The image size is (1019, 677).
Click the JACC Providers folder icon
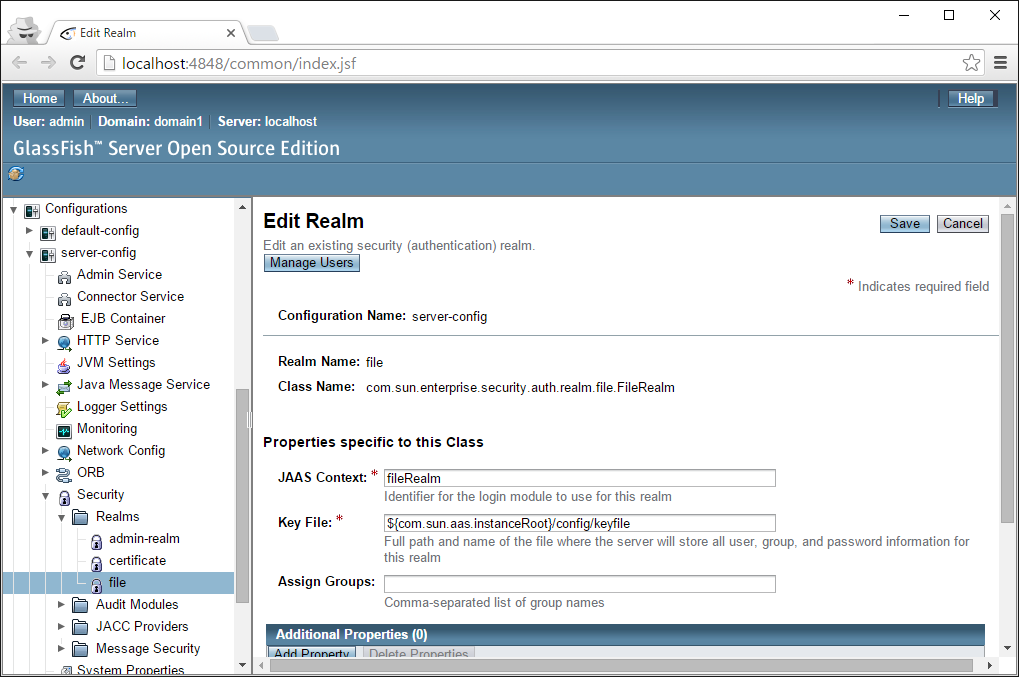(80, 628)
